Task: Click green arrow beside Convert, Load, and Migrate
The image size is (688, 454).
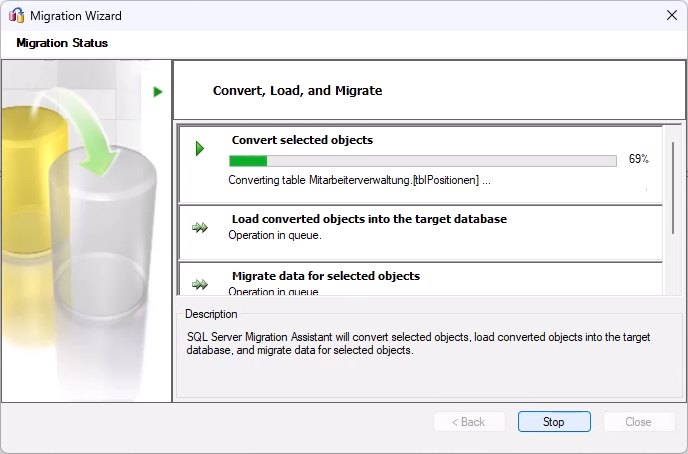Action: tap(158, 91)
